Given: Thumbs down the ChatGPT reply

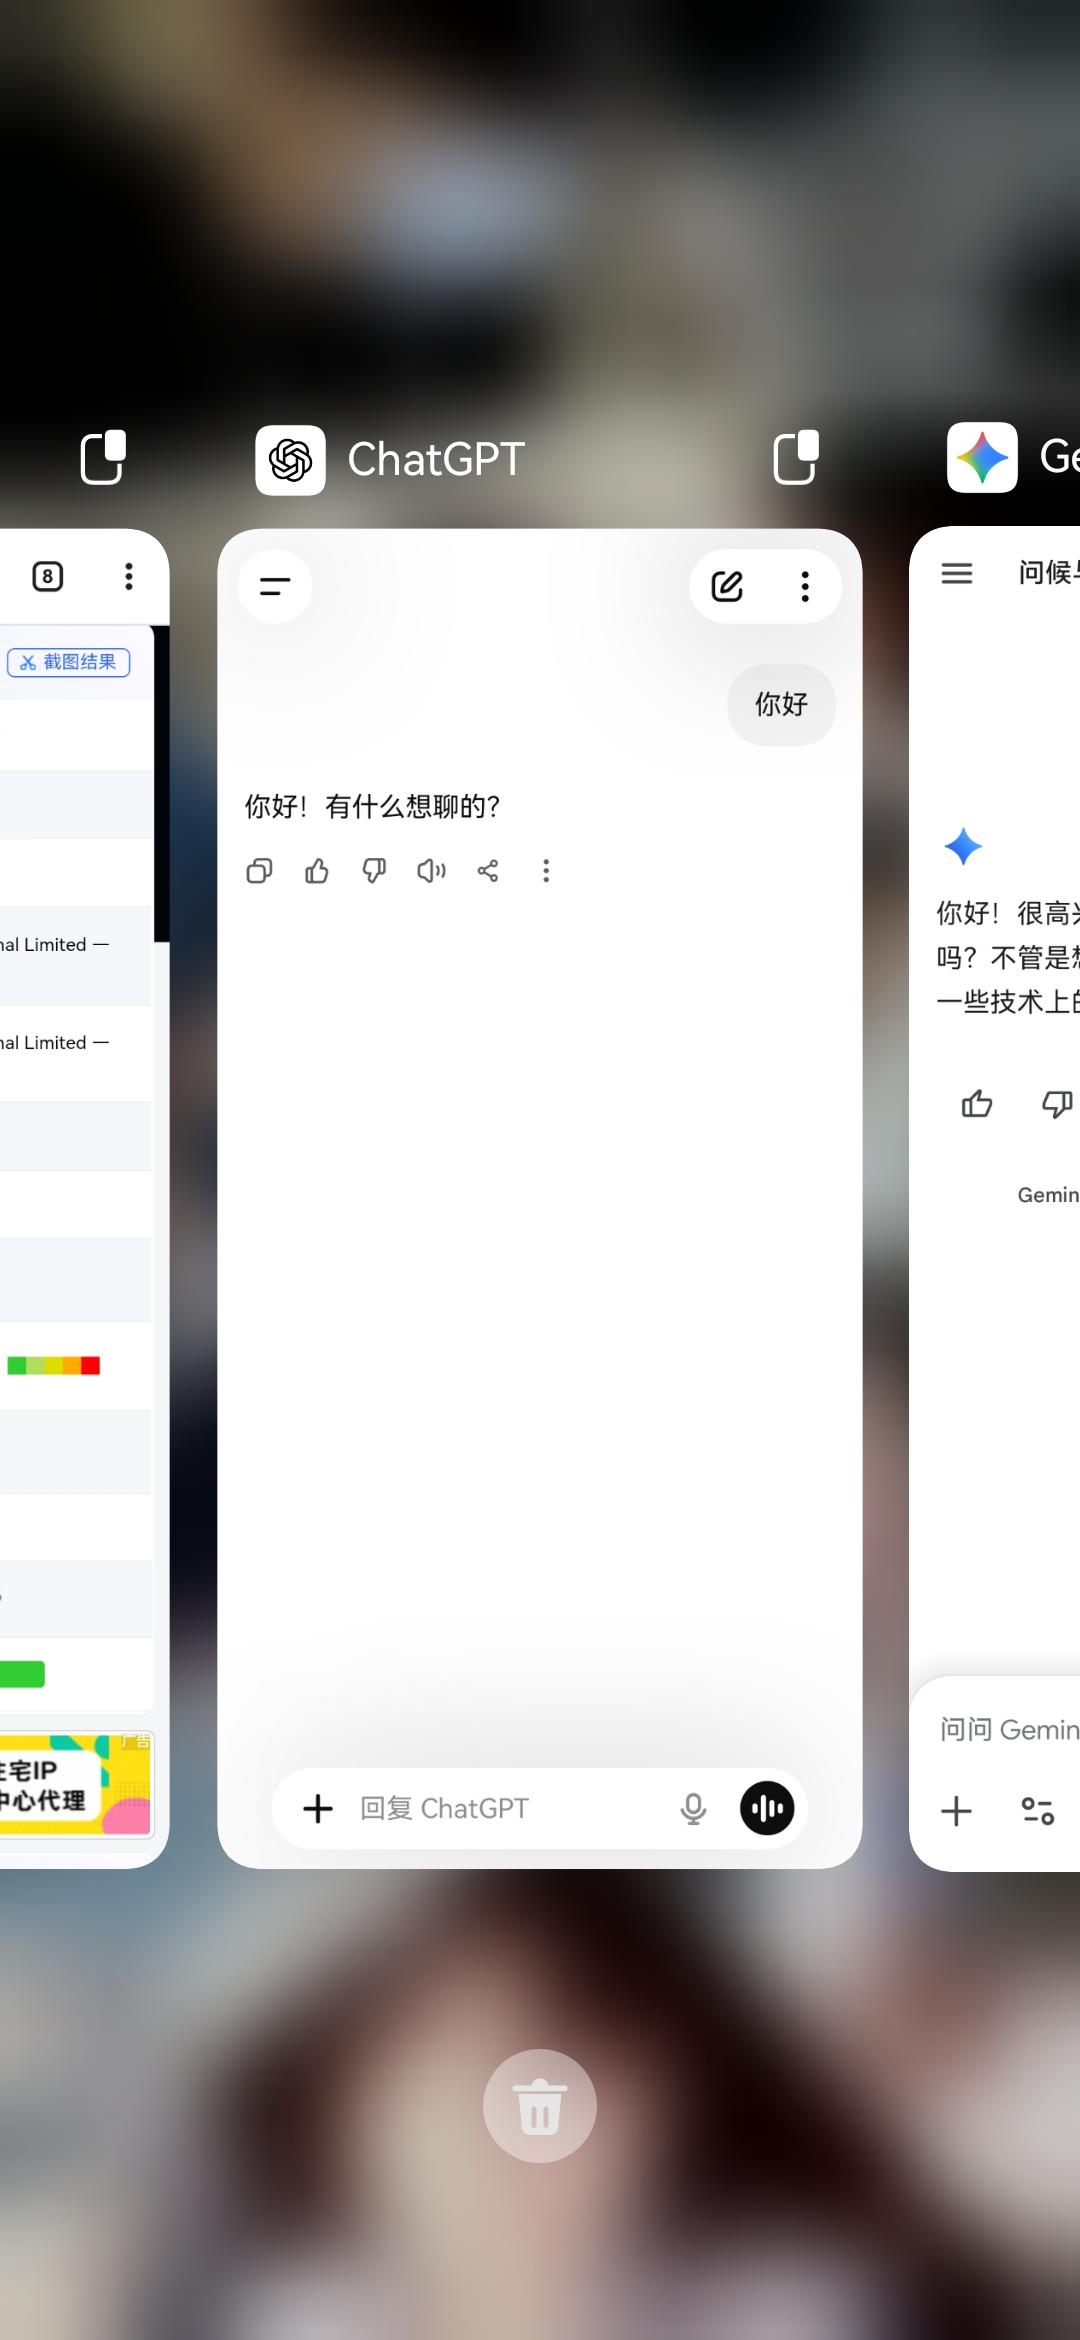Looking at the screenshot, I should click(x=374, y=871).
